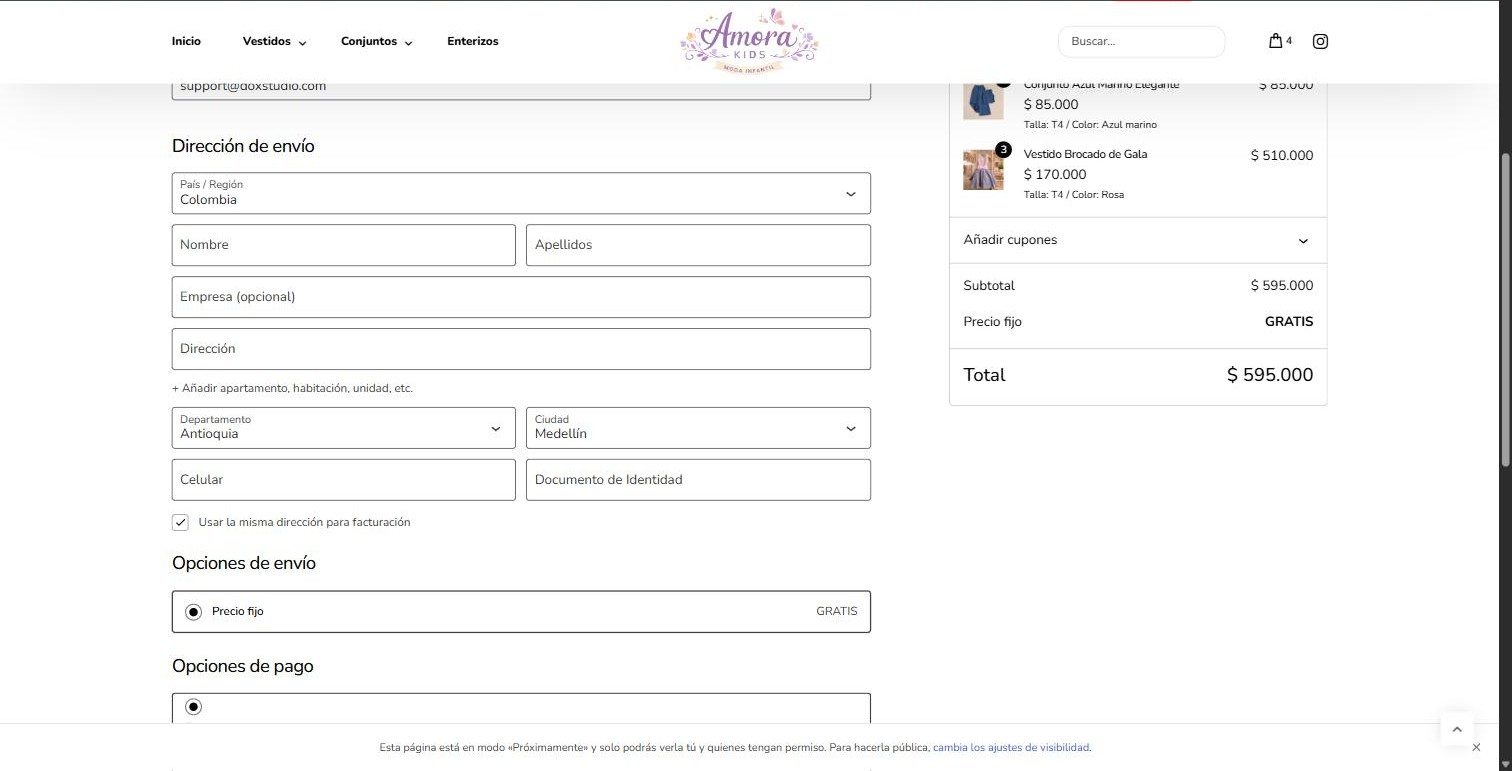Screen dimensions: 1512x771
Task: Open the Ciudad Medellín dropdown
Action: point(698,428)
